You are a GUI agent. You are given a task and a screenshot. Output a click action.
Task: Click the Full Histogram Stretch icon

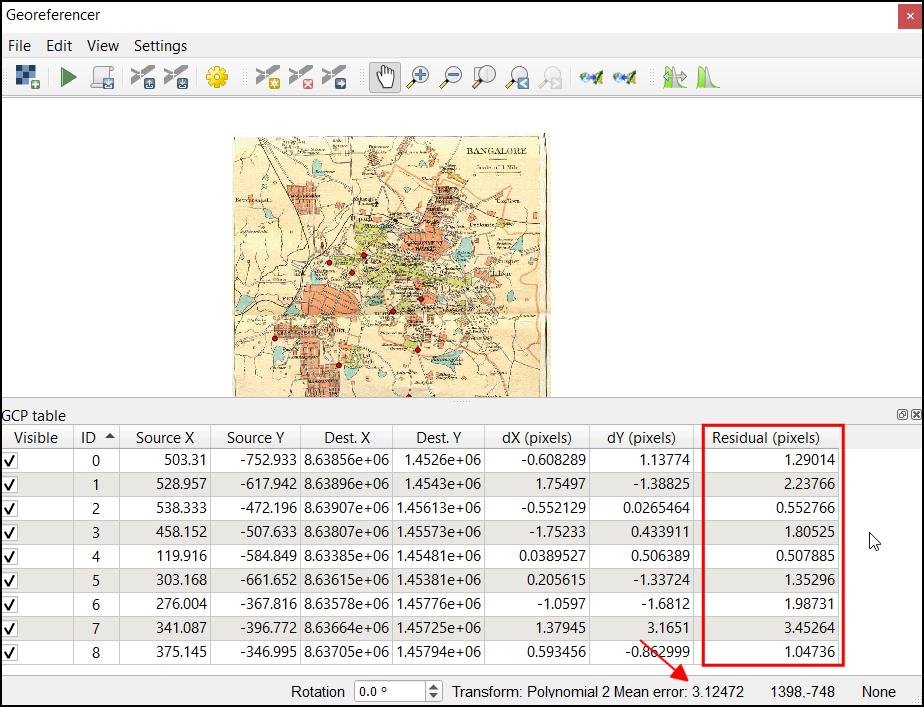coord(675,77)
